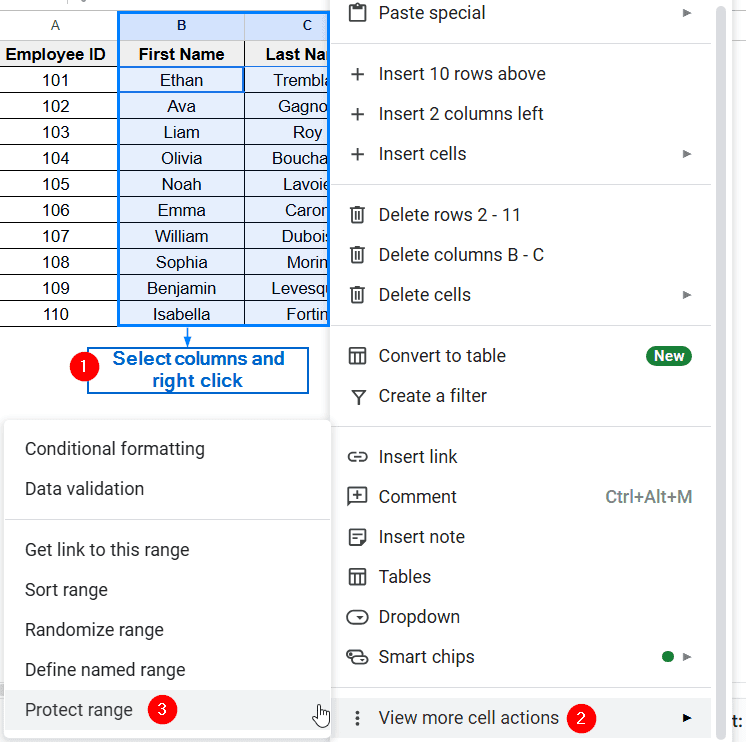Click the three-dot icon for more cell actions
This screenshot has width=746, height=742.
(x=357, y=718)
